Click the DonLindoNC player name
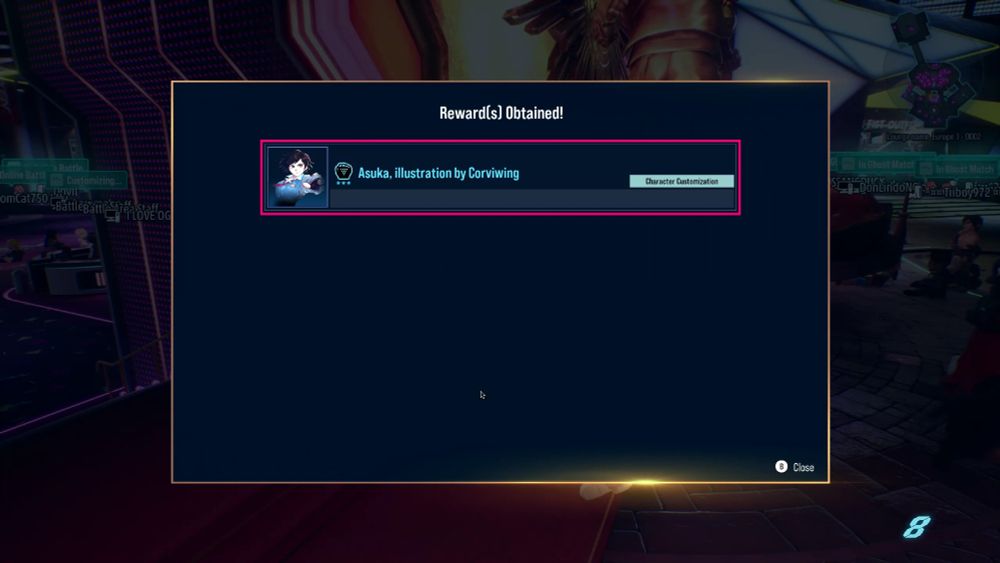 coord(891,188)
